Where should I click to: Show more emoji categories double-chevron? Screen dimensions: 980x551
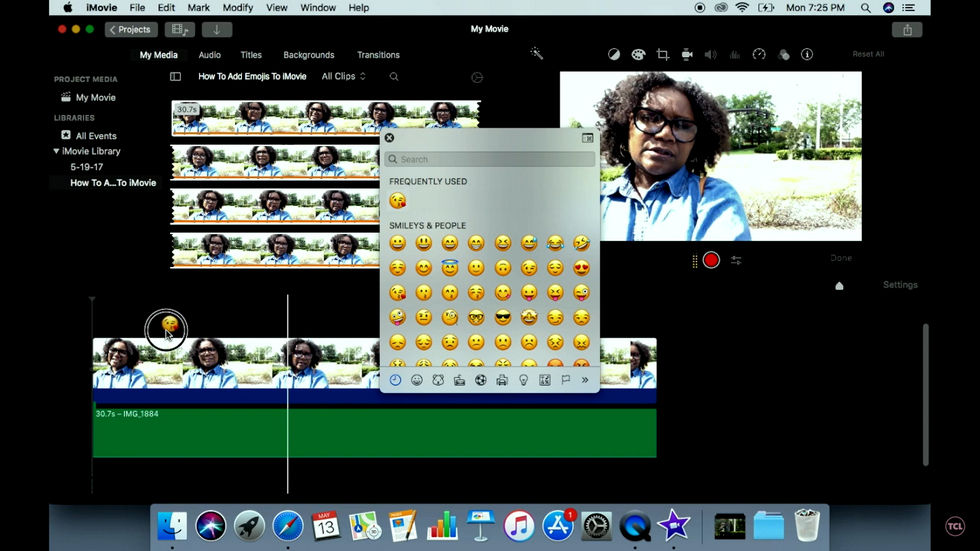[585, 380]
